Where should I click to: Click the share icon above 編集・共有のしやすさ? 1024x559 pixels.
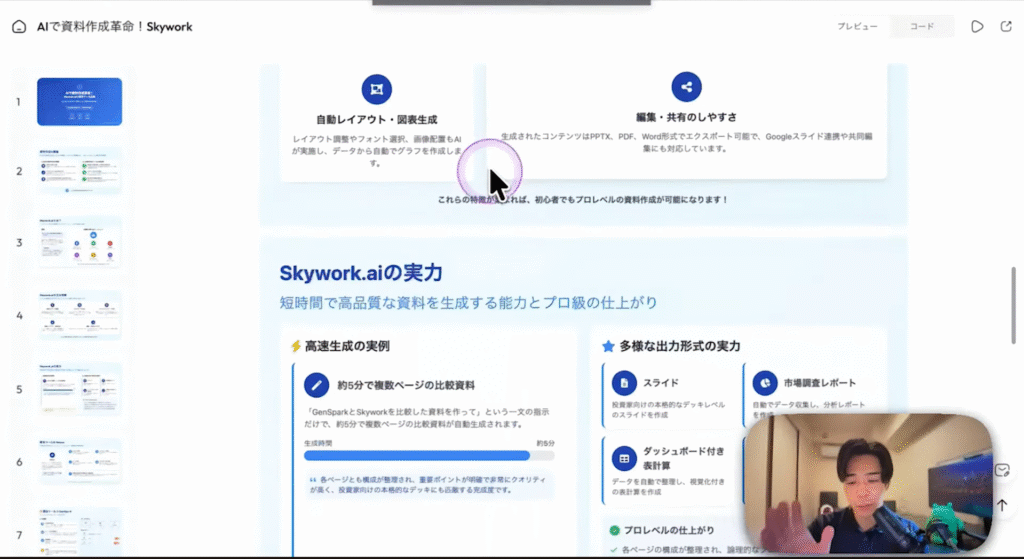(x=686, y=87)
